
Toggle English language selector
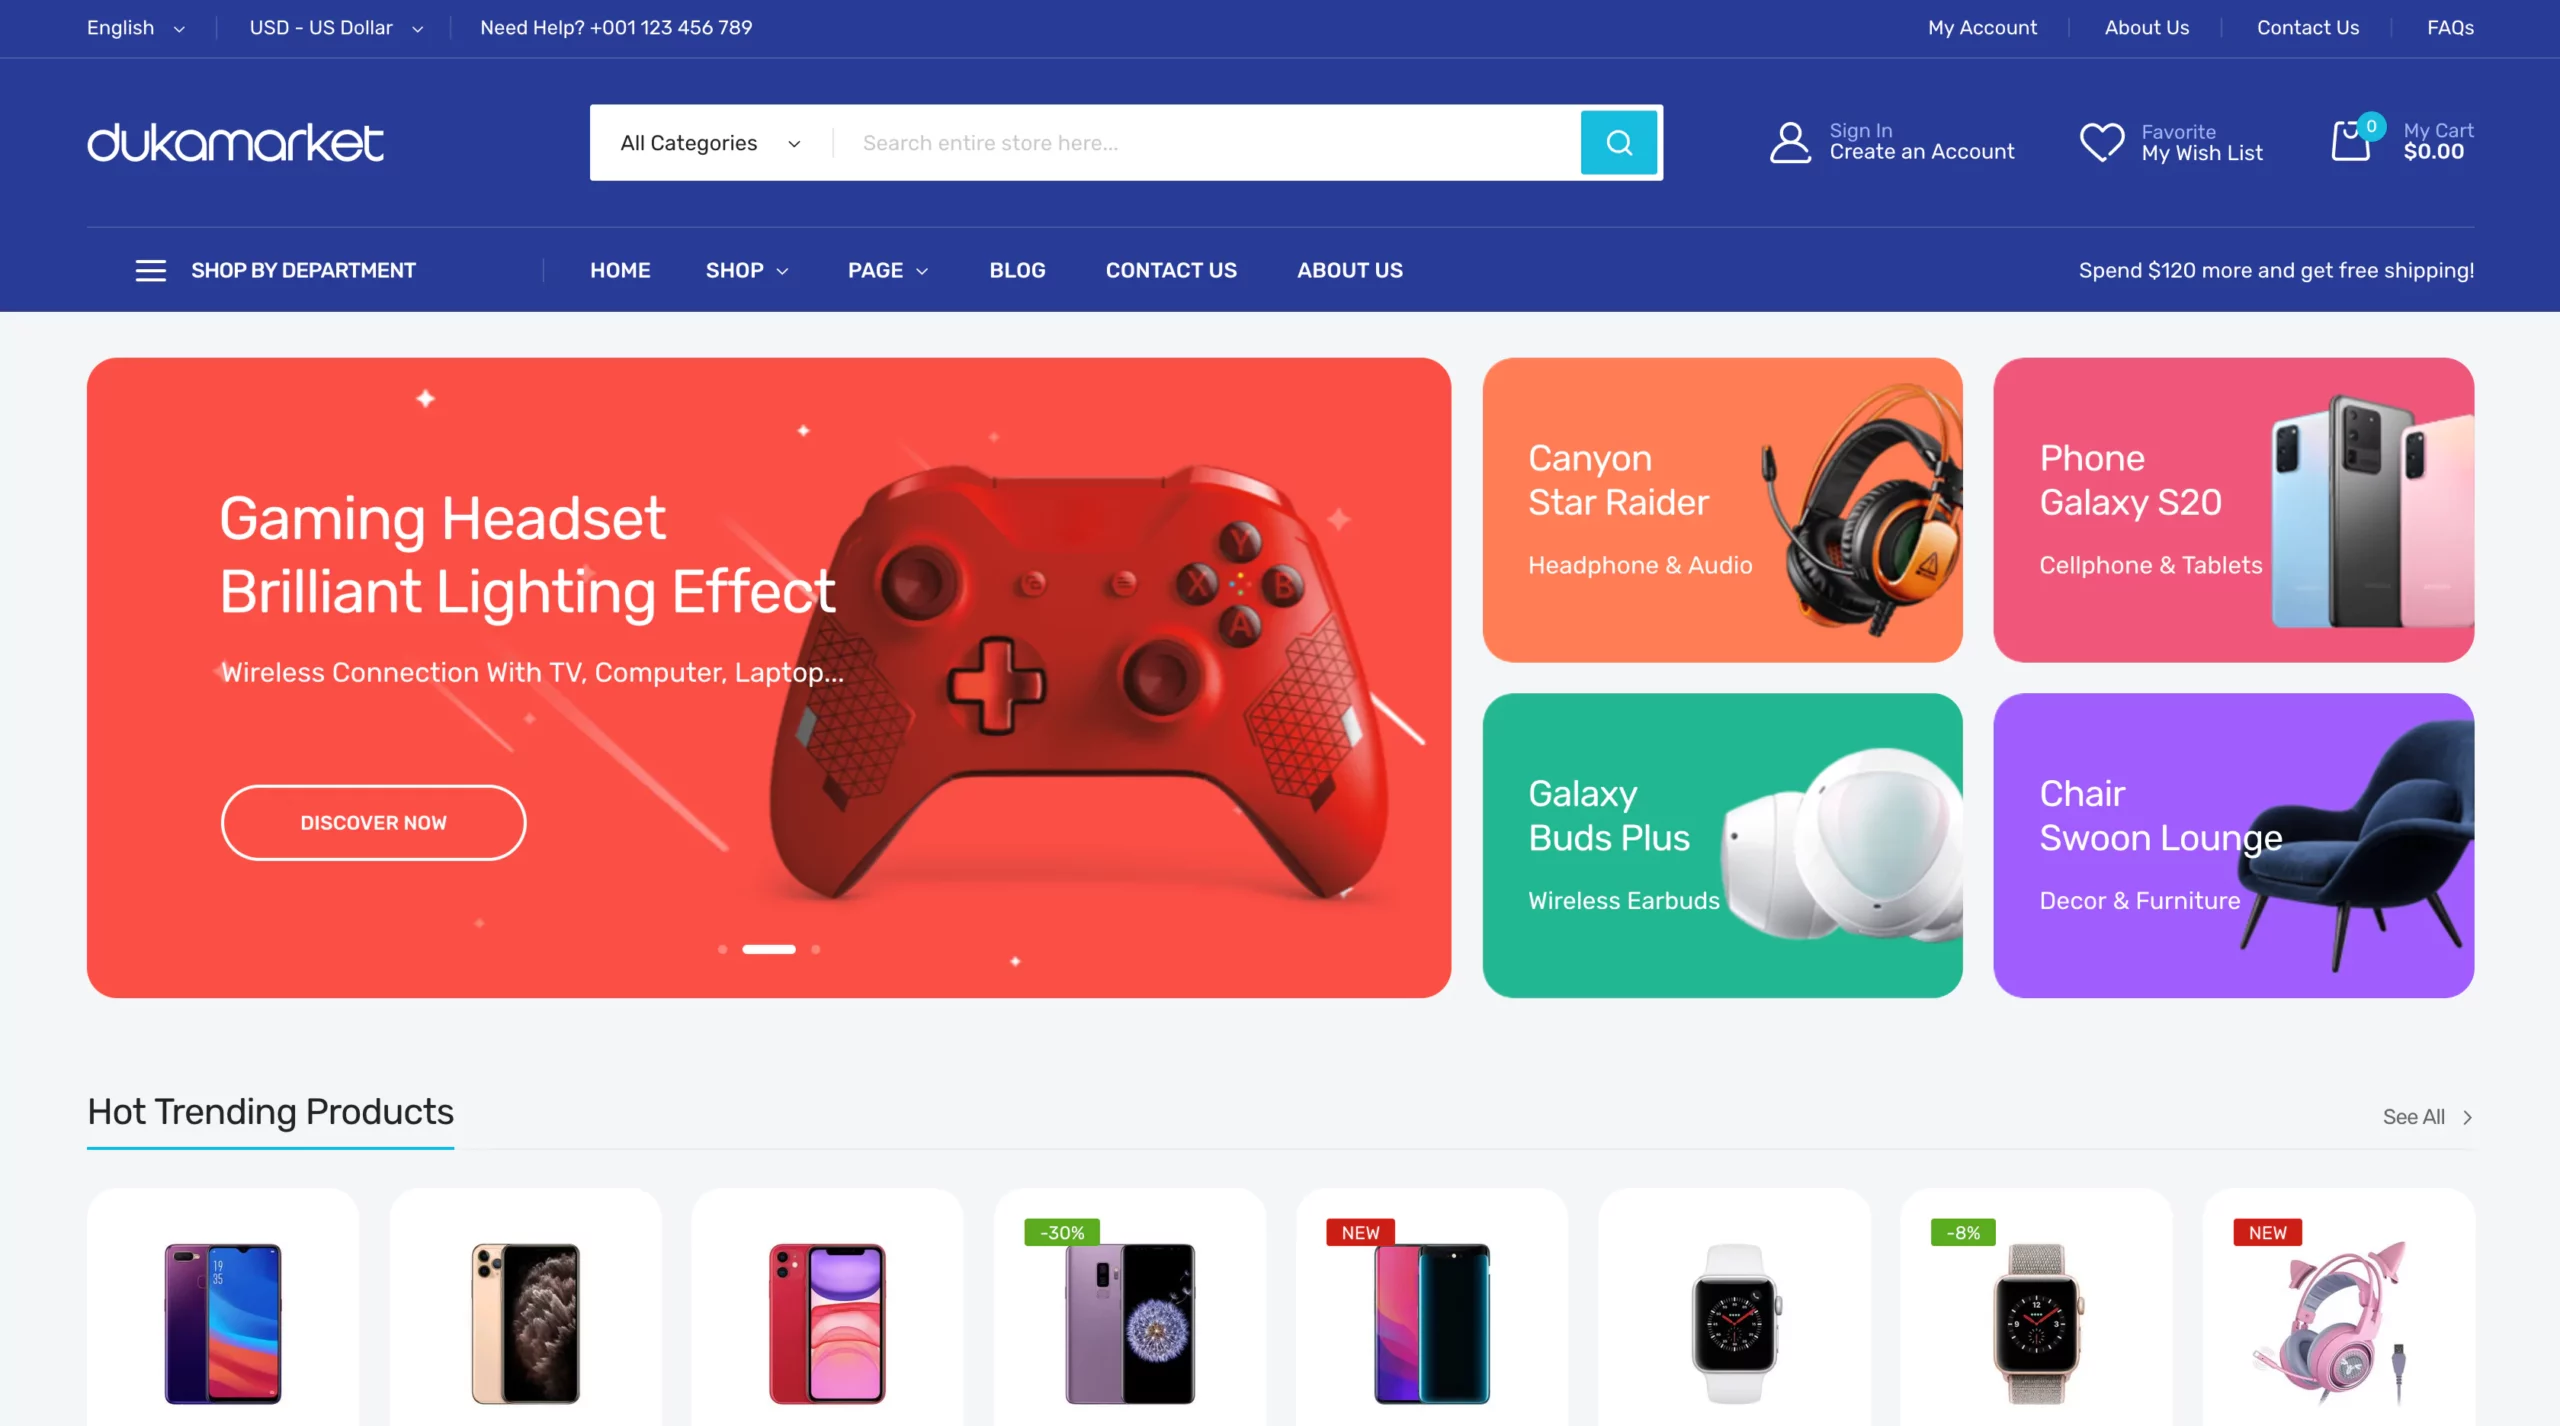click(135, 28)
